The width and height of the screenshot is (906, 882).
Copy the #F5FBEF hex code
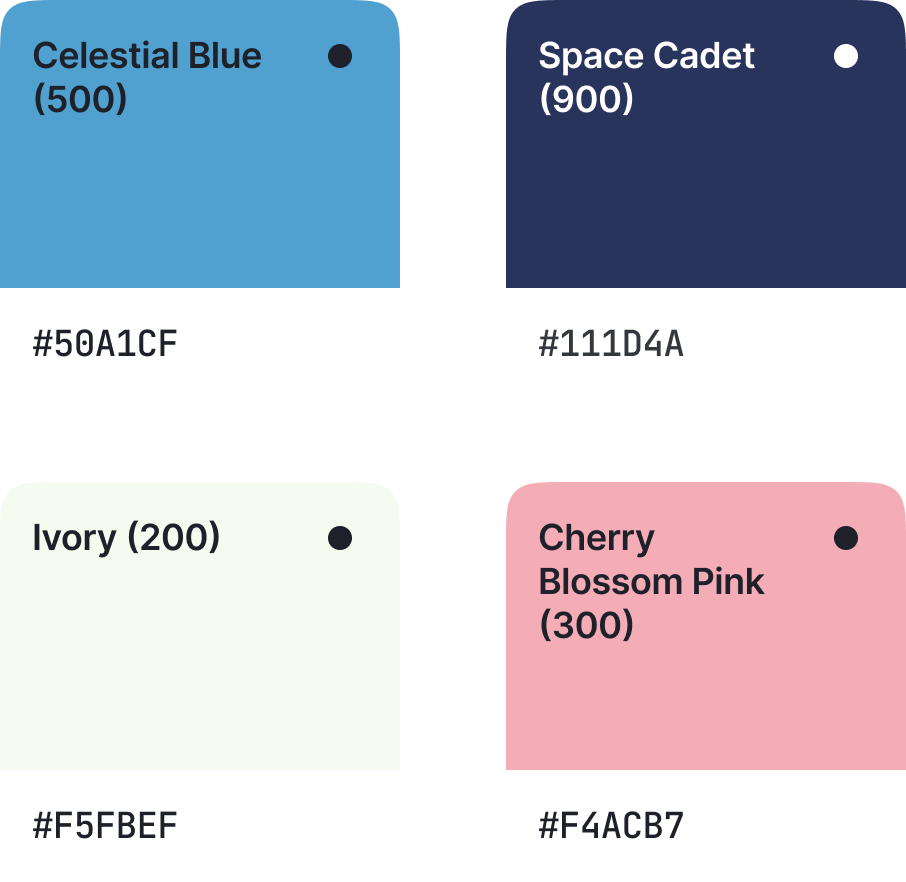pos(105,826)
